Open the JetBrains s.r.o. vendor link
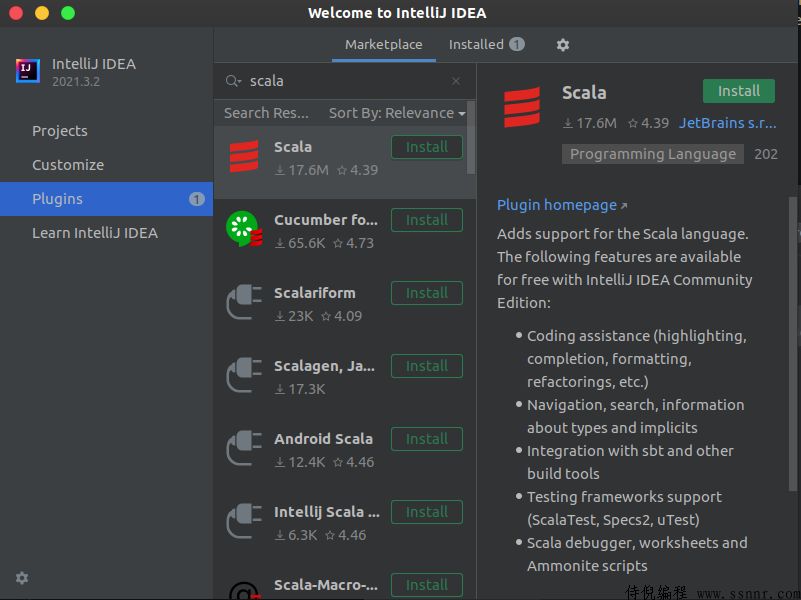This screenshot has width=801, height=600. pos(727,123)
